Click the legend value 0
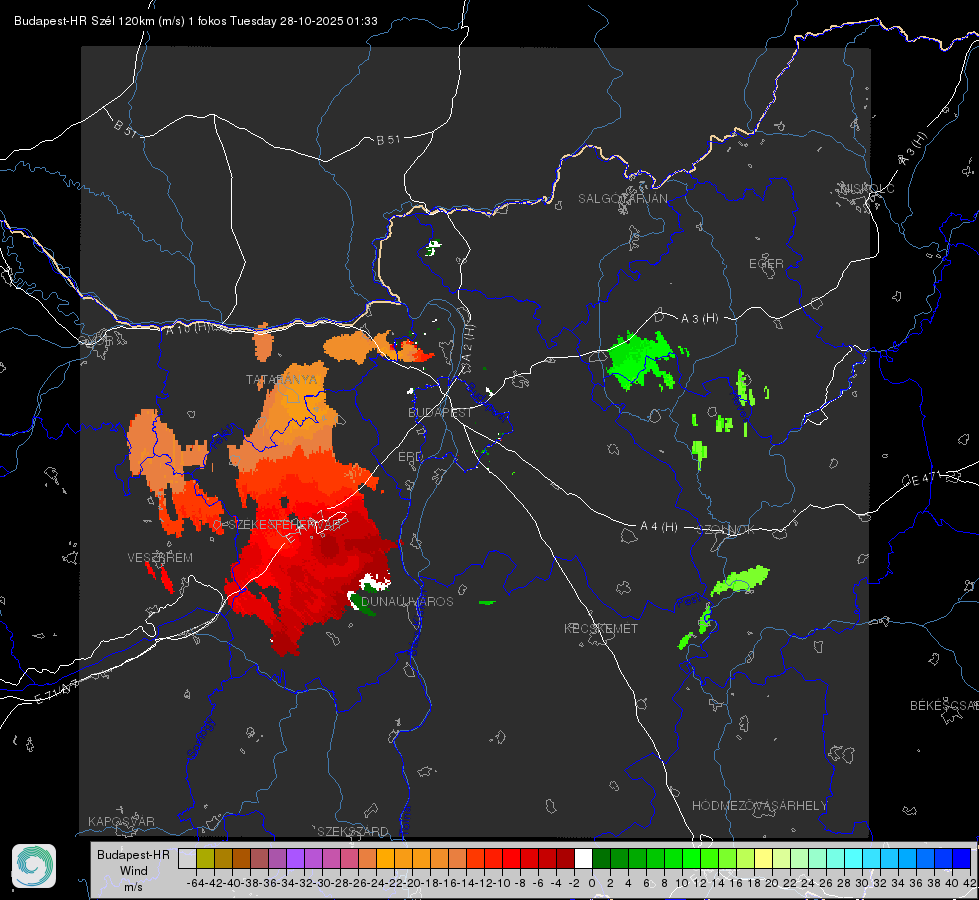 tap(592, 883)
